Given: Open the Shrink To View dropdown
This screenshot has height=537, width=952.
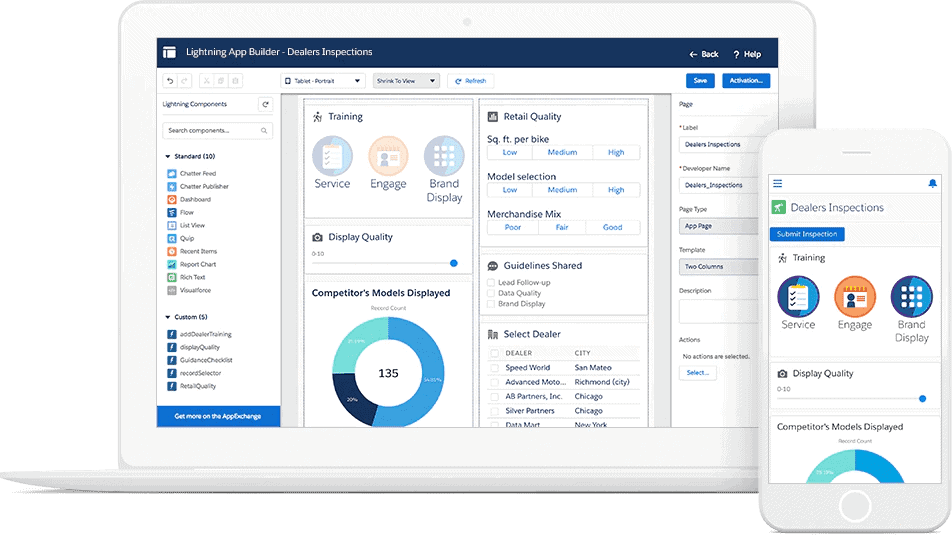Looking at the screenshot, I should click(406, 81).
